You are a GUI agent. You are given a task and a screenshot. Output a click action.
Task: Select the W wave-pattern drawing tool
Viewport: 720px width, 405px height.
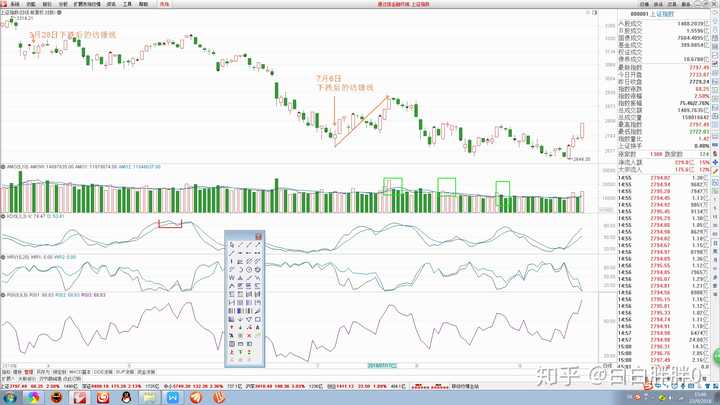pyautogui.click(x=232, y=277)
